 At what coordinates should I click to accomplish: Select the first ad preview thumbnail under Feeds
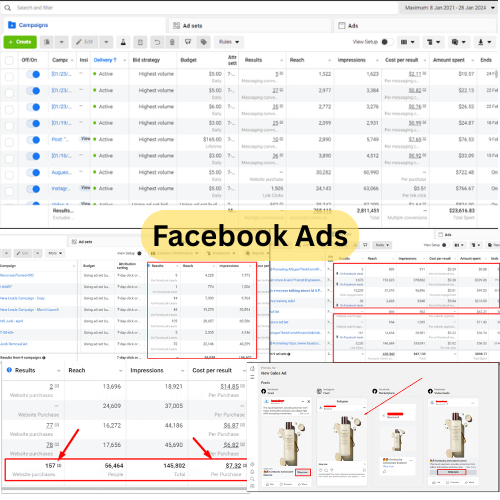pyautogui.click(x=287, y=442)
